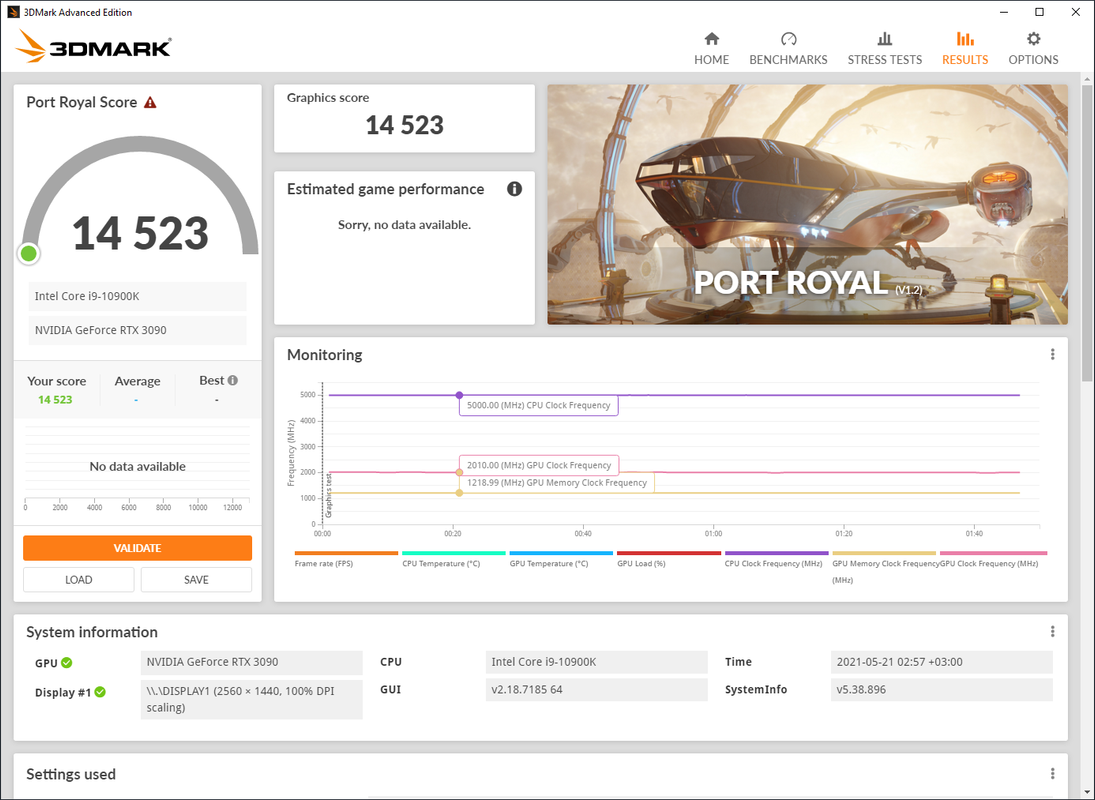This screenshot has height=800, width=1095.
Task: Toggle the GPU Load (%) legend
Action: pos(668,558)
